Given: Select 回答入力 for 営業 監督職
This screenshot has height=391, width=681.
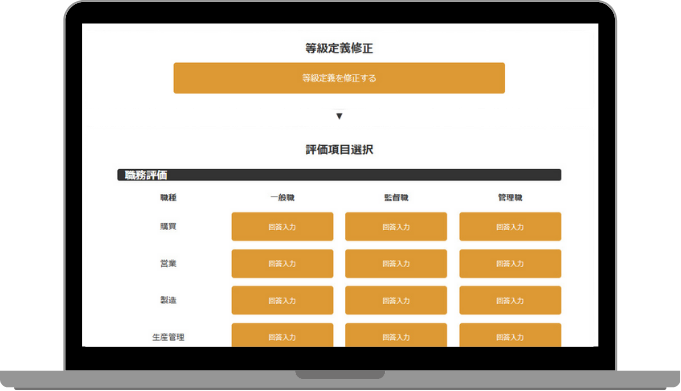Looking at the screenshot, I should point(396,263).
